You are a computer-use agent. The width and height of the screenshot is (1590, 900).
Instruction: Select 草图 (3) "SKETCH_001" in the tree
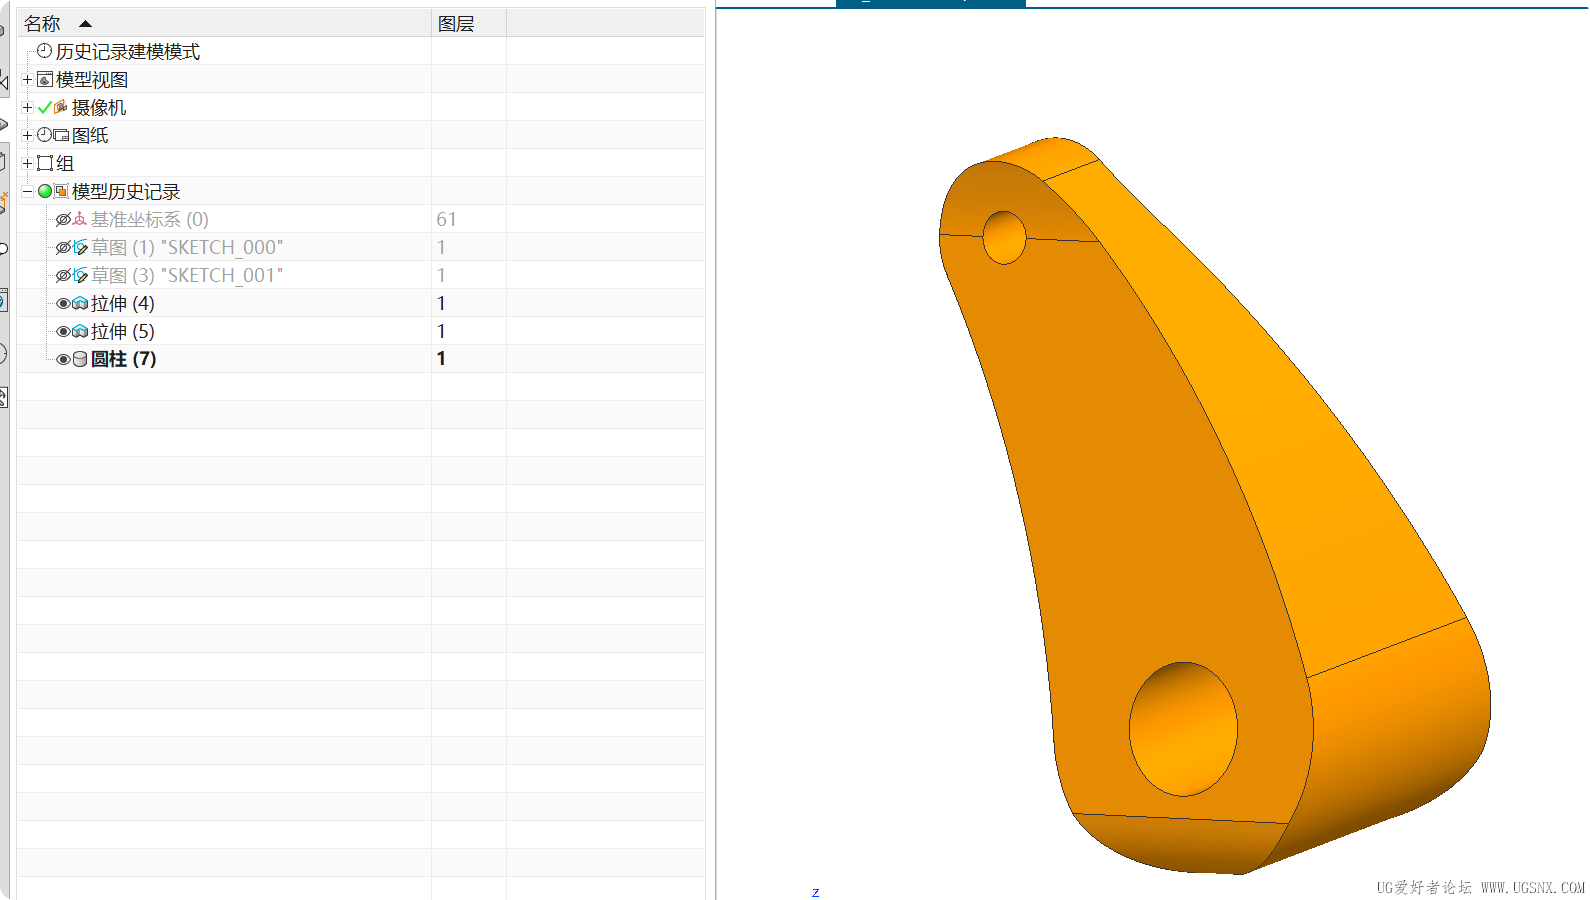(x=187, y=275)
